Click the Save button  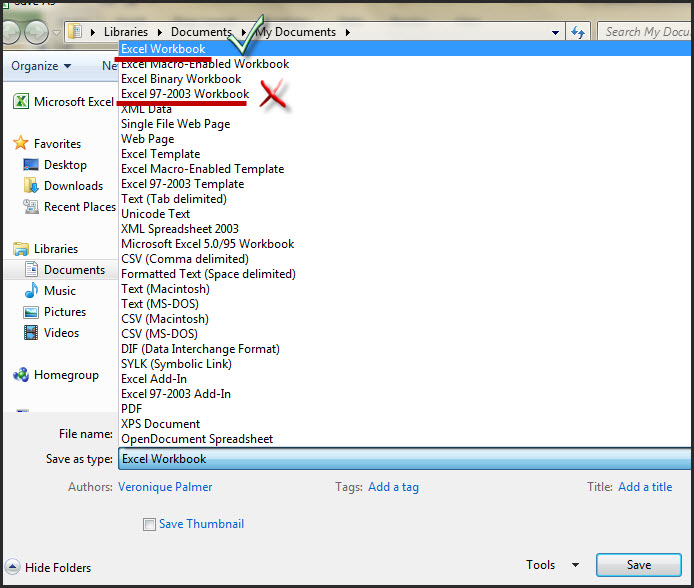pos(638,565)
